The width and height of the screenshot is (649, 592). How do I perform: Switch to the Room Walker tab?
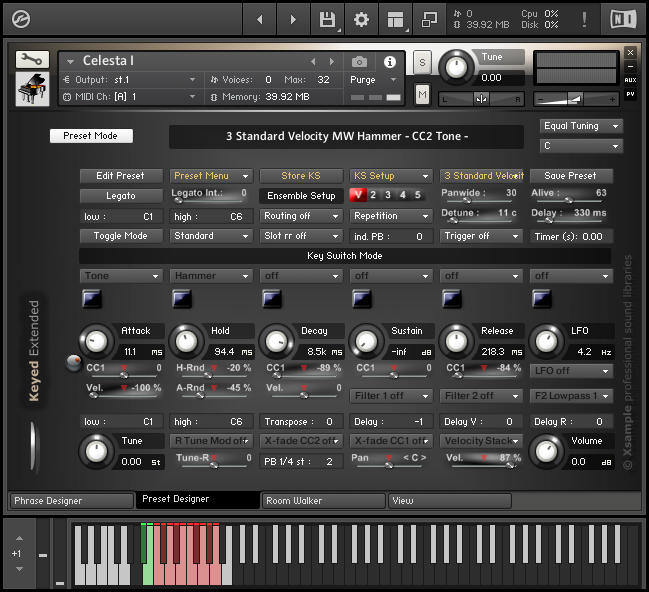tap(323, 501)
